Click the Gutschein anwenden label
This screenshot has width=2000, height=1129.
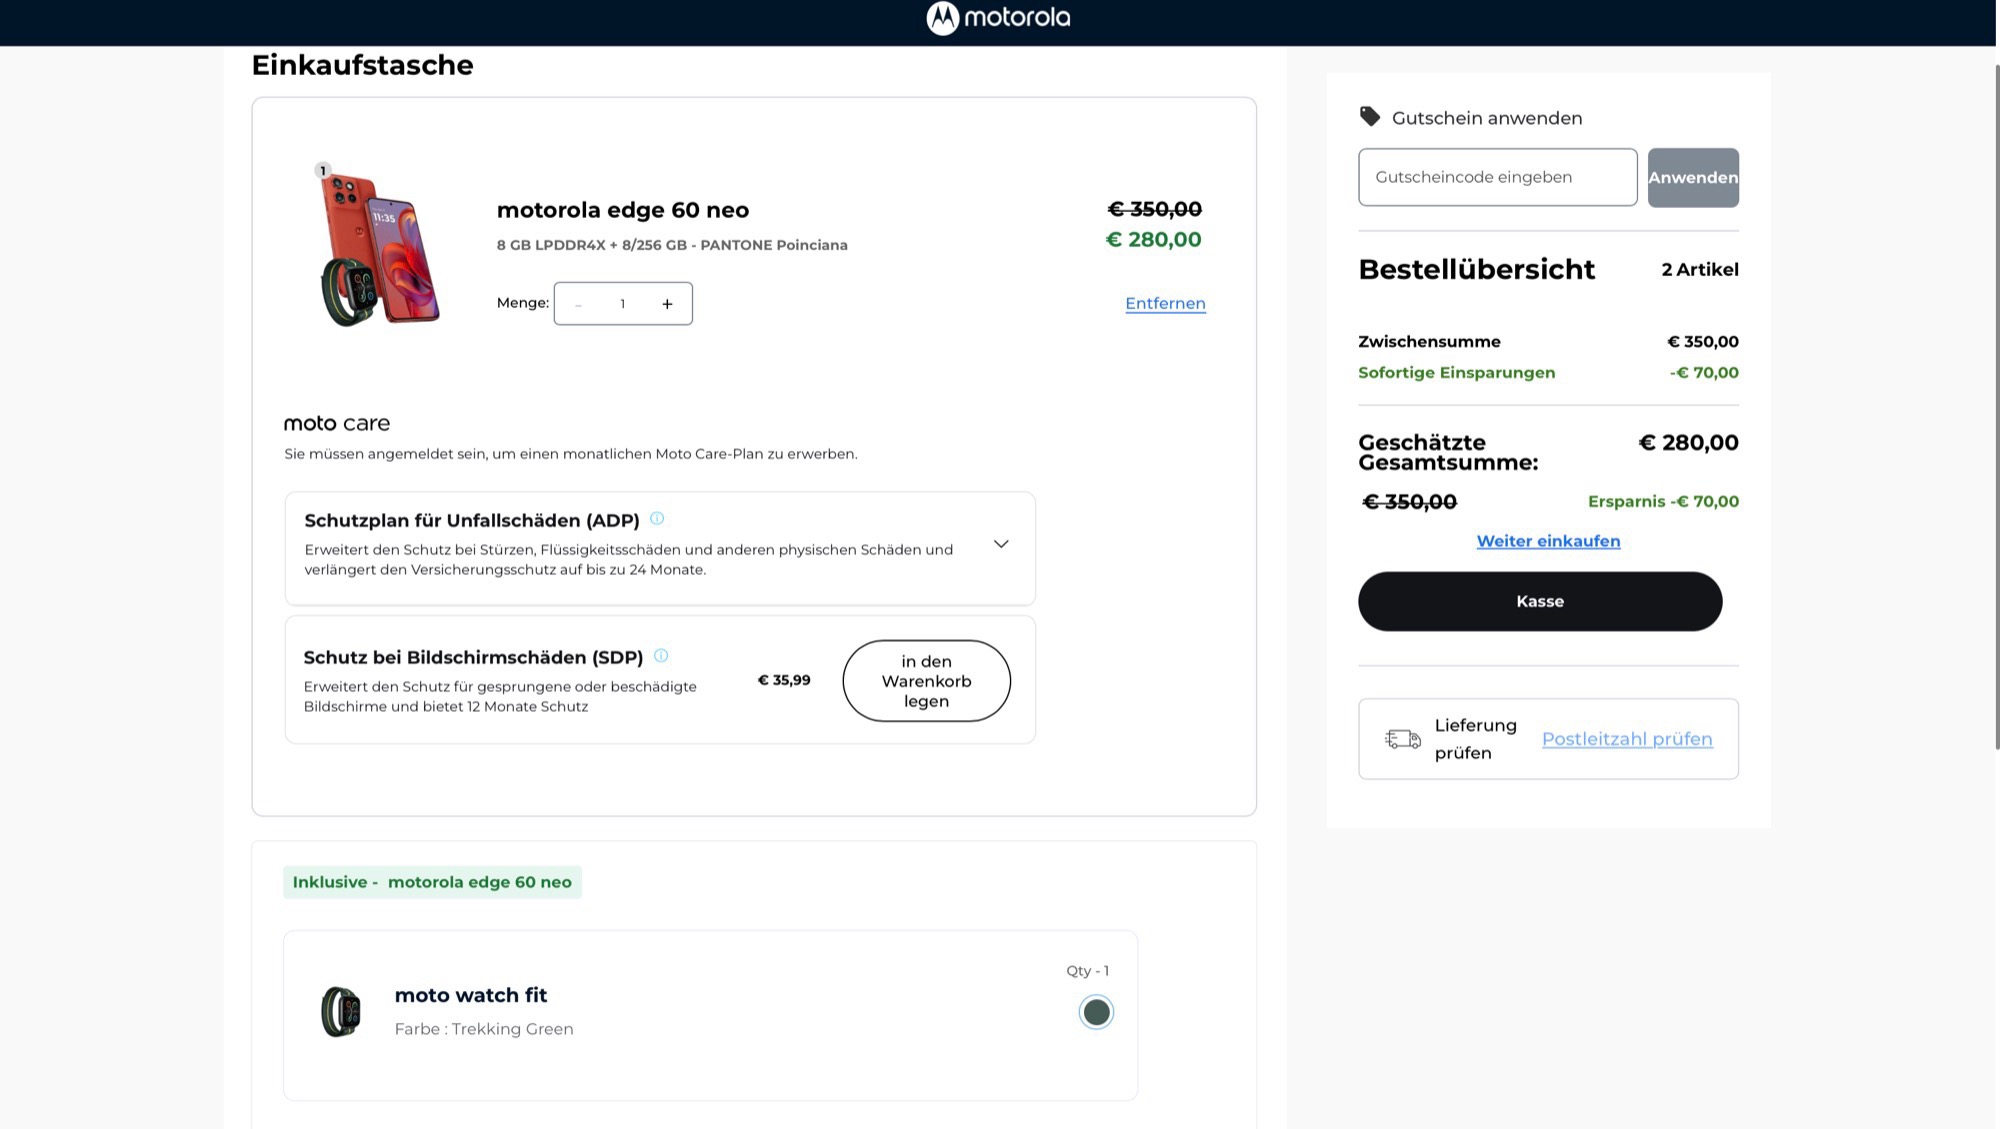pos(1487,118)
